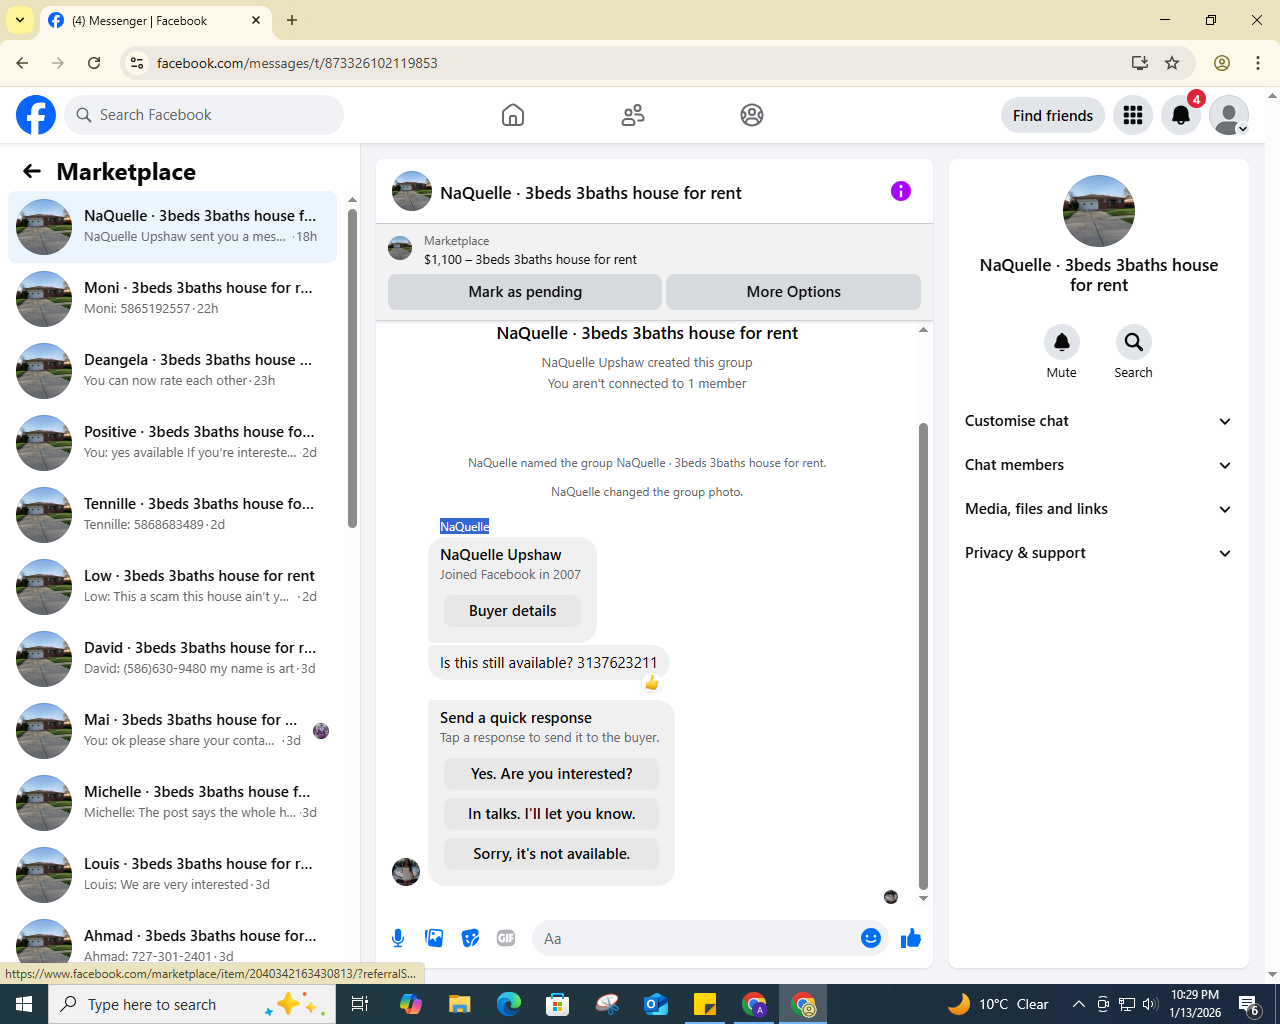Expand the Chat members section
The image size is (1280, 1024).
[x=1098, y=465]
